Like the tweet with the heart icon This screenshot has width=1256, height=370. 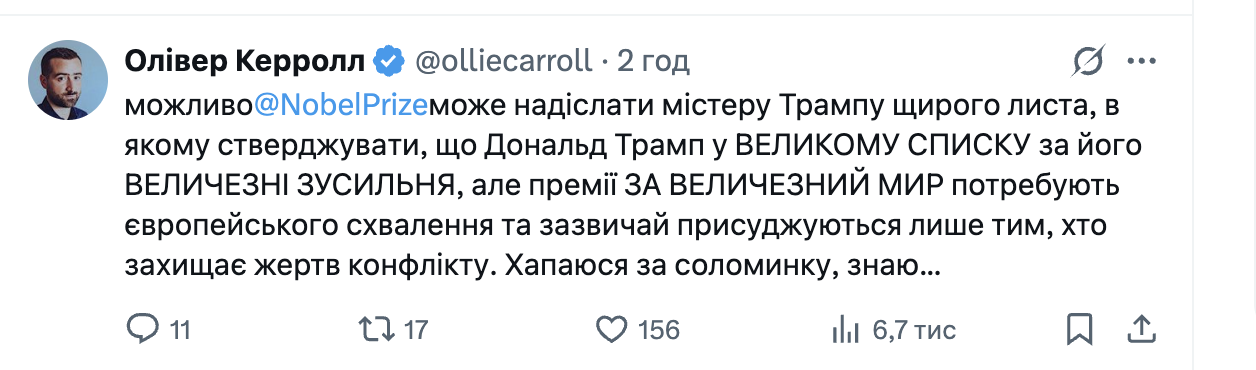pyautogui.click(x=611, y=329)
